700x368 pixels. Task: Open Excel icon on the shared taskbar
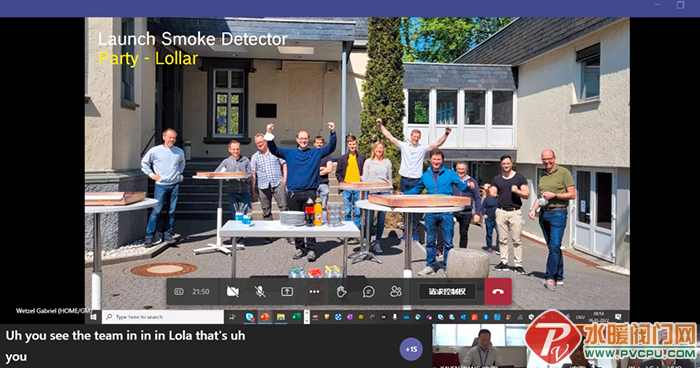pos(296,317)
